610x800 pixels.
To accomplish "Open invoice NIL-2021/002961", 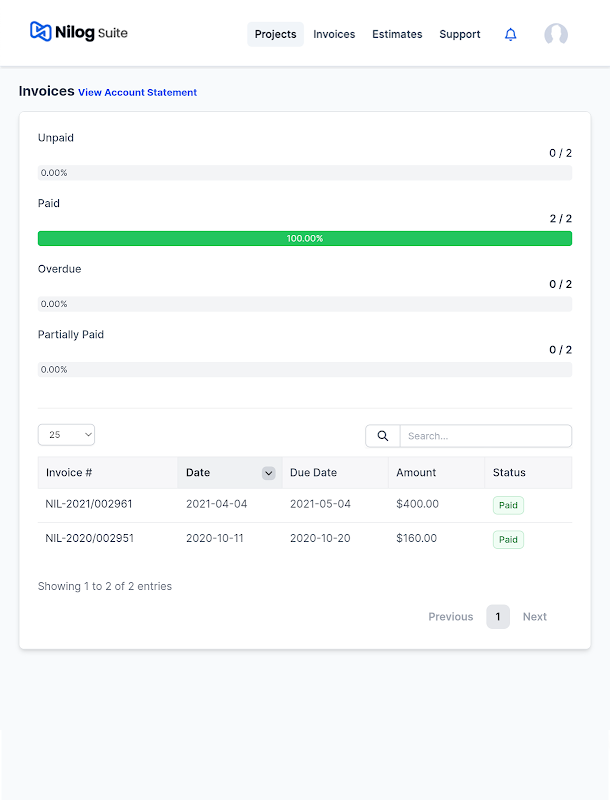I will point(89,504).
